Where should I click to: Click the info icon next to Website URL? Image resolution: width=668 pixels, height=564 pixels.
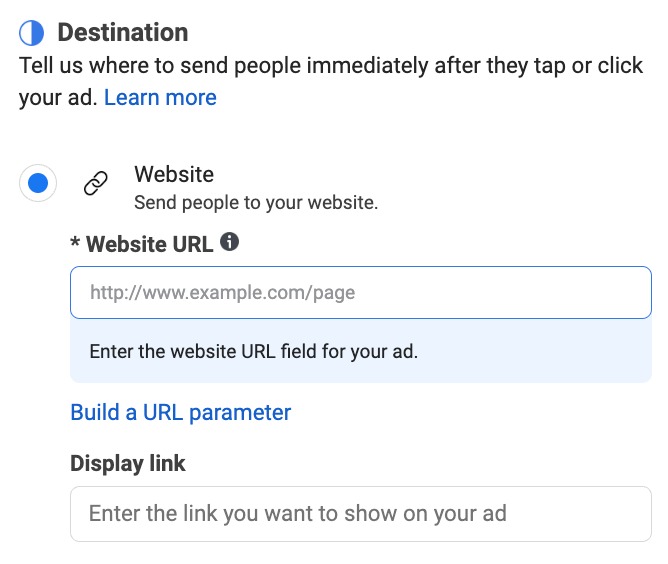tap(229, 242)
